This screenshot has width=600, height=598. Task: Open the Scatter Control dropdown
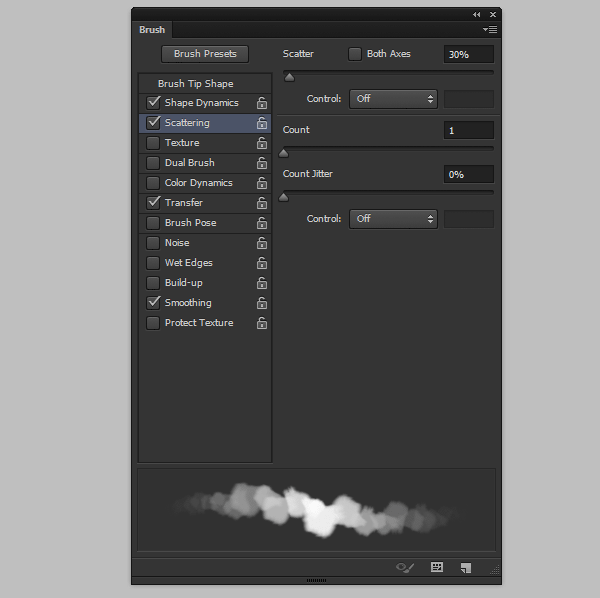pyautogui.click(x=393, y=99)
